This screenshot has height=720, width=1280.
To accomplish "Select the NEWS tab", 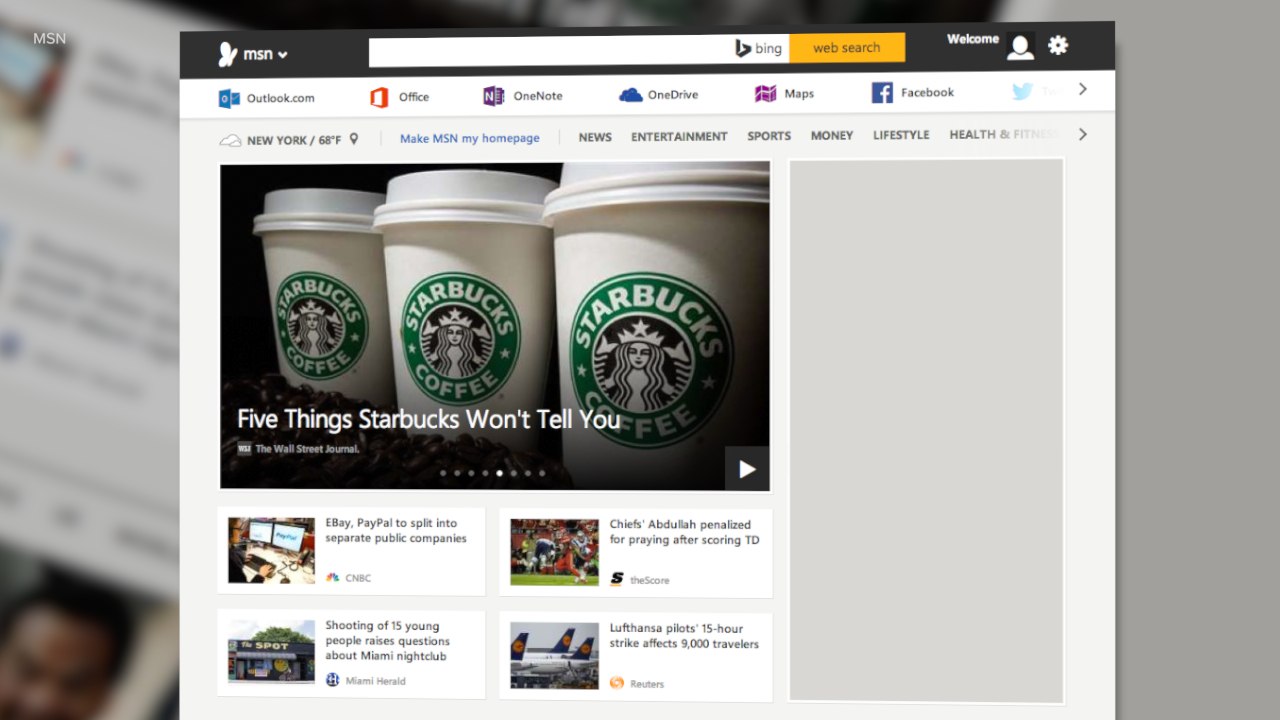I will [x=595, y=137].
